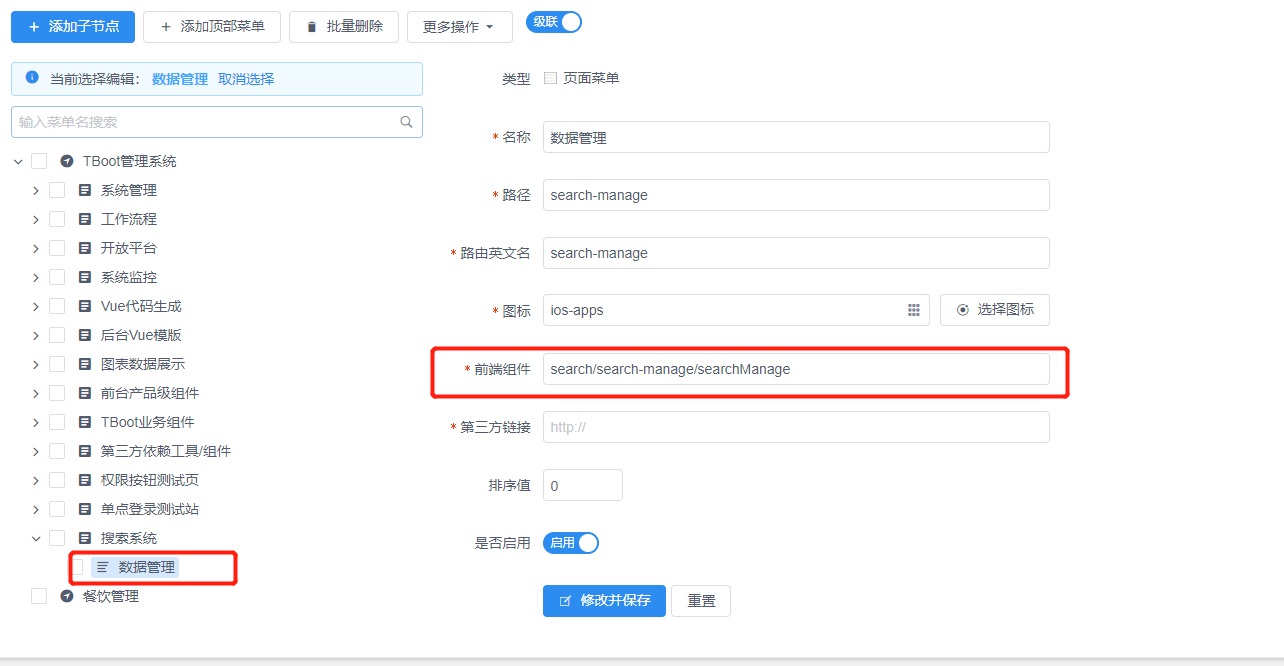Click the 第三方依赖工具/组件 menu icon
Image resolution: width=1284 pixels, height=666 pixels.
(x=85, y=451)
